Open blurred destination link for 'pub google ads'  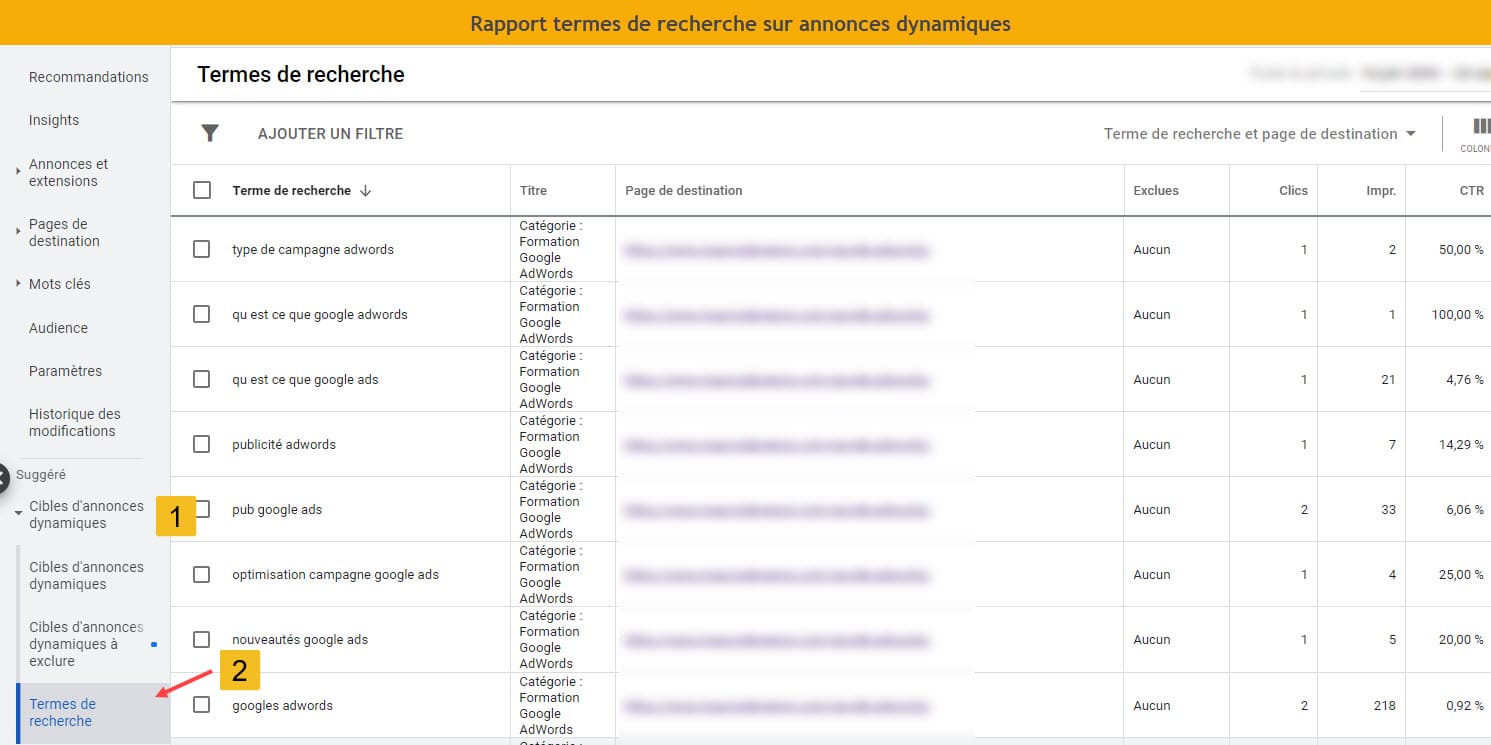(x=777, y=510)
